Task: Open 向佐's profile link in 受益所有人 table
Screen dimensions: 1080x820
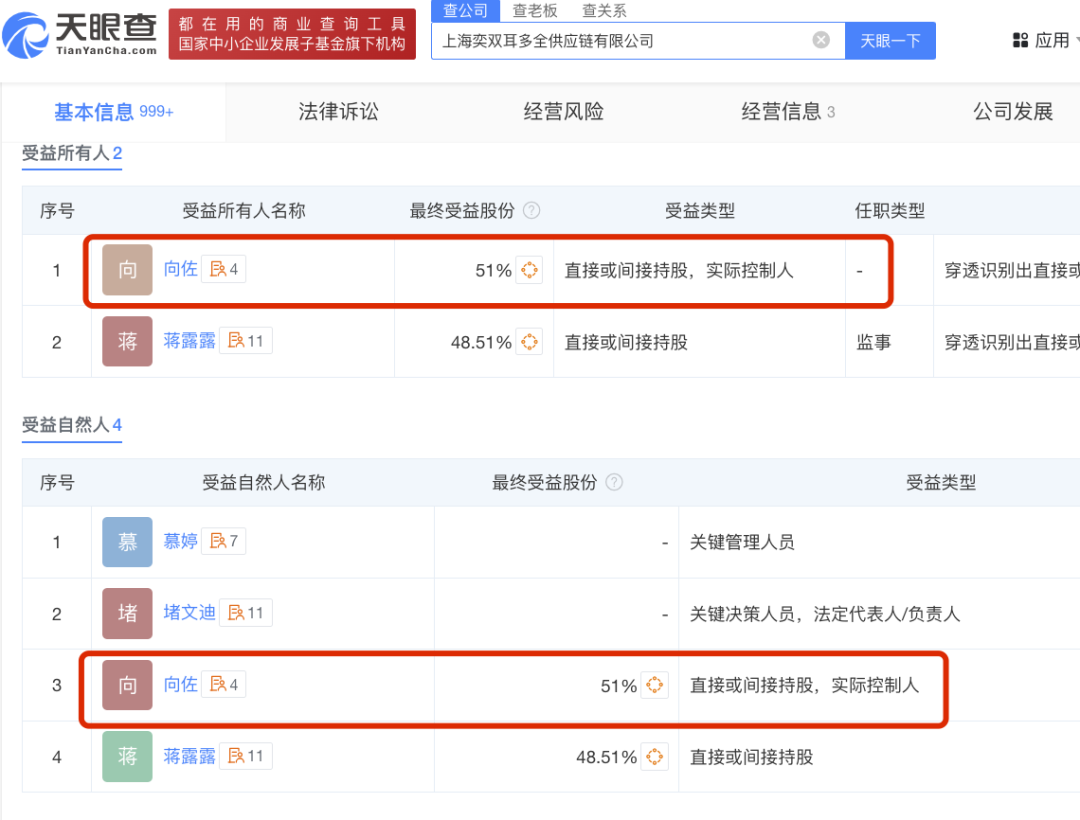Action: point(180,269)
